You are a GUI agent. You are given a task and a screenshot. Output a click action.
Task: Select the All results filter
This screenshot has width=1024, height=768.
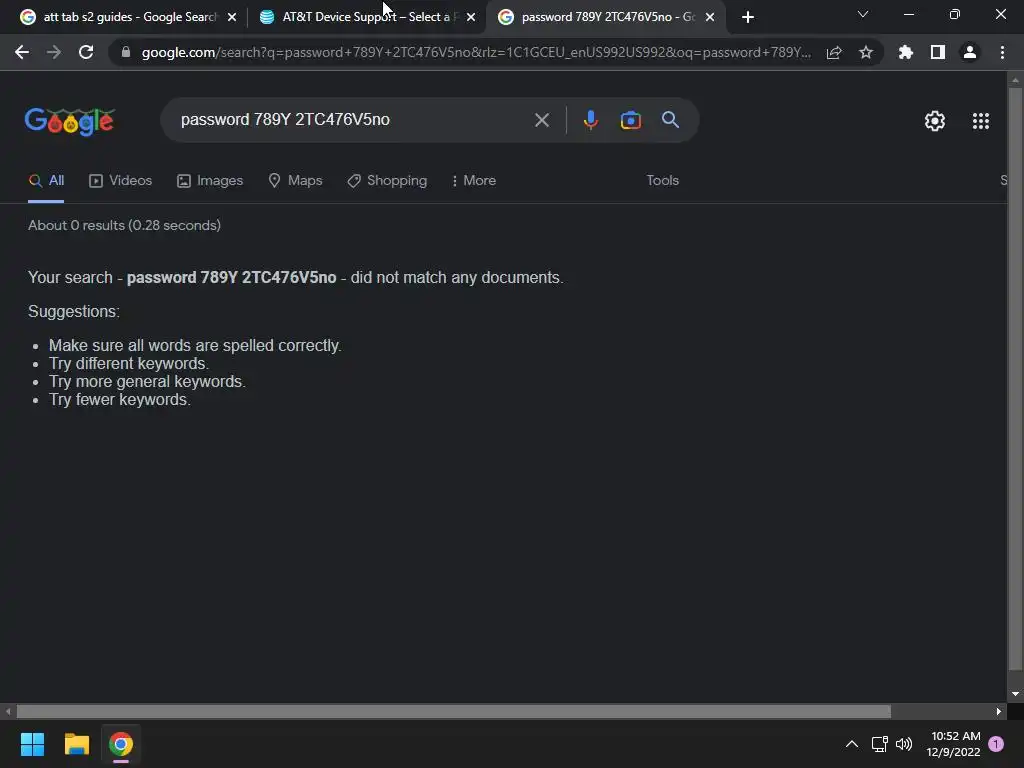[46, 180]
